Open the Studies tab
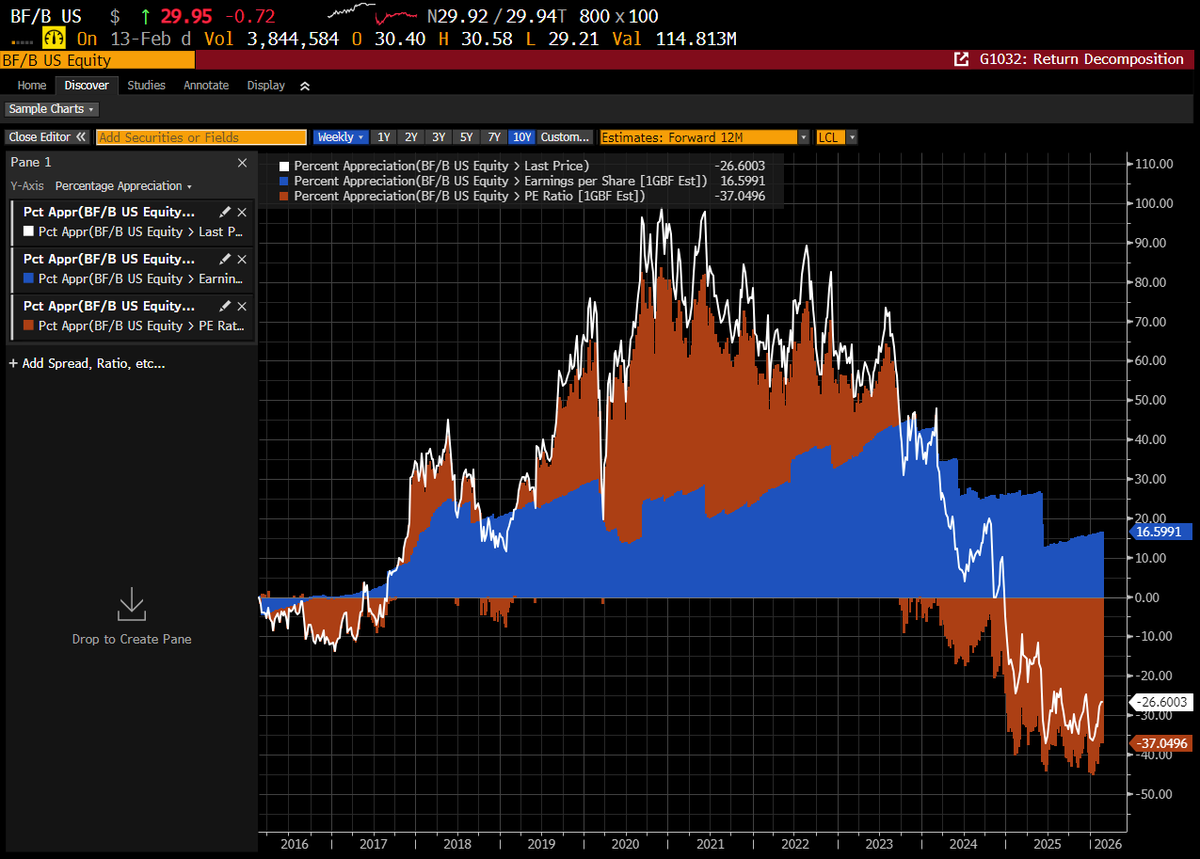 pos(146,86)
